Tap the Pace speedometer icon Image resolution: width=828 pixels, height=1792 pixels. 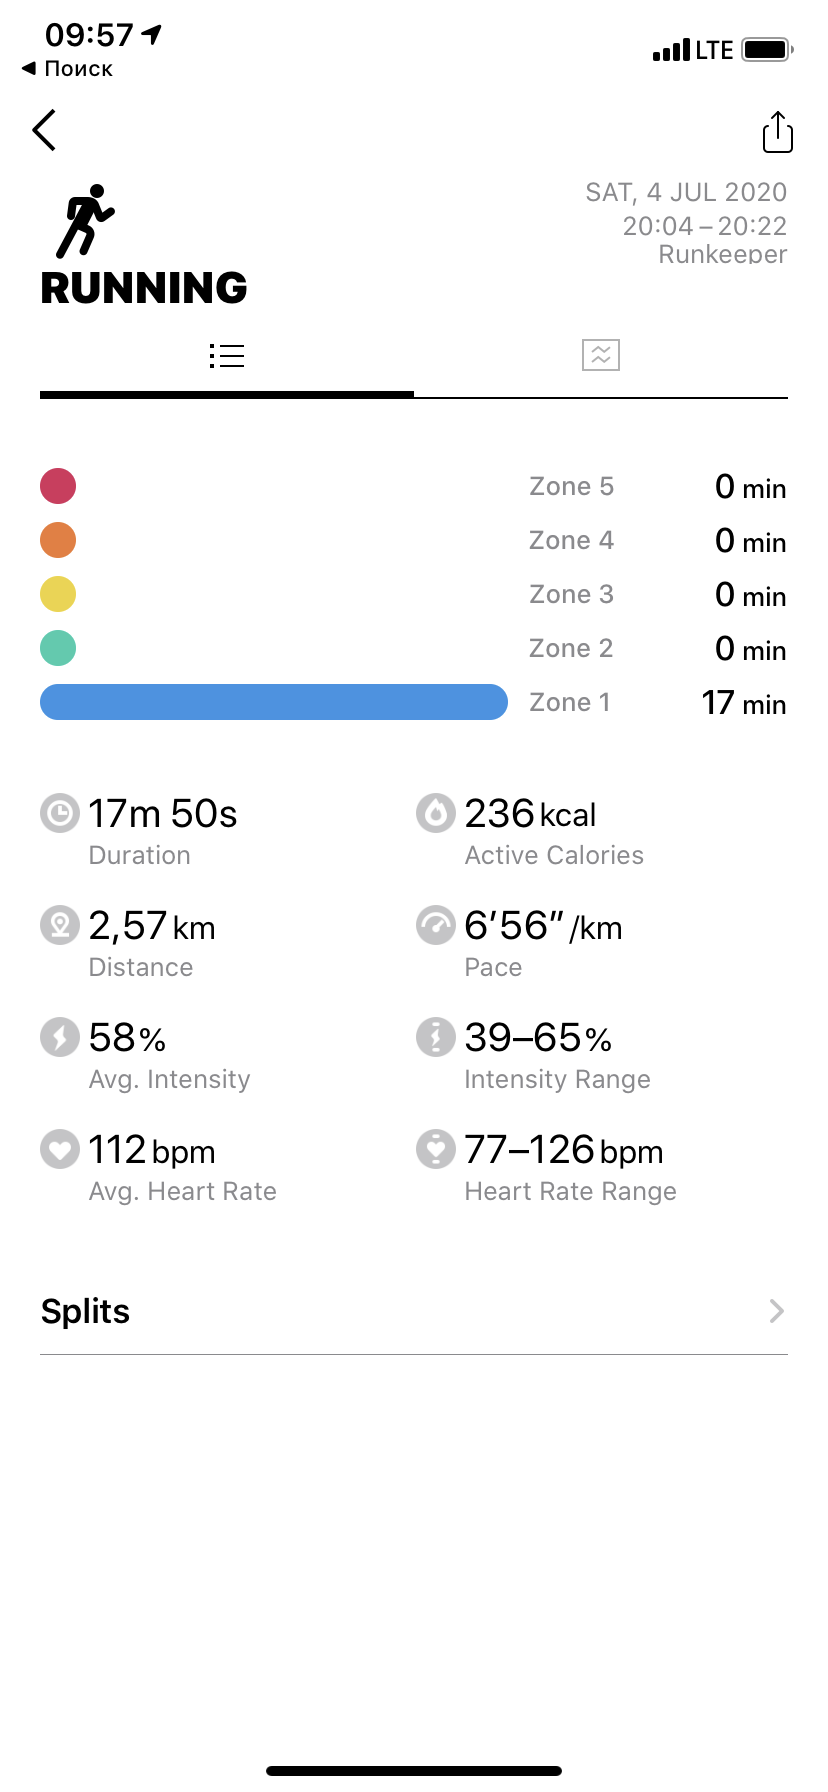point(436,925)
